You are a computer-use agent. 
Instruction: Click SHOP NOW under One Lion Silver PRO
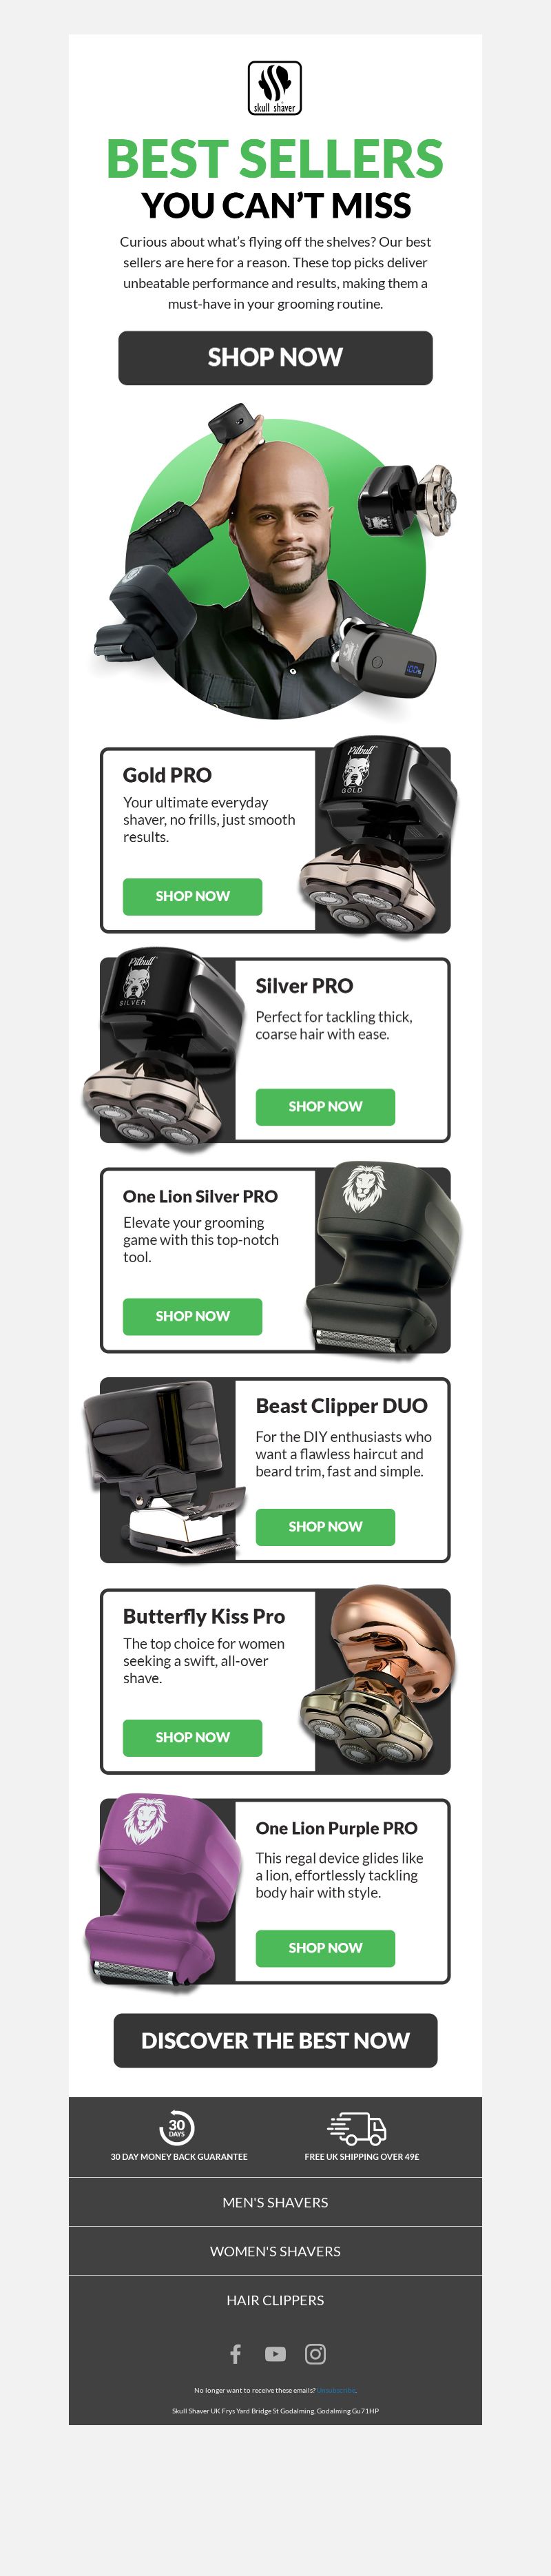[192, 1316]
